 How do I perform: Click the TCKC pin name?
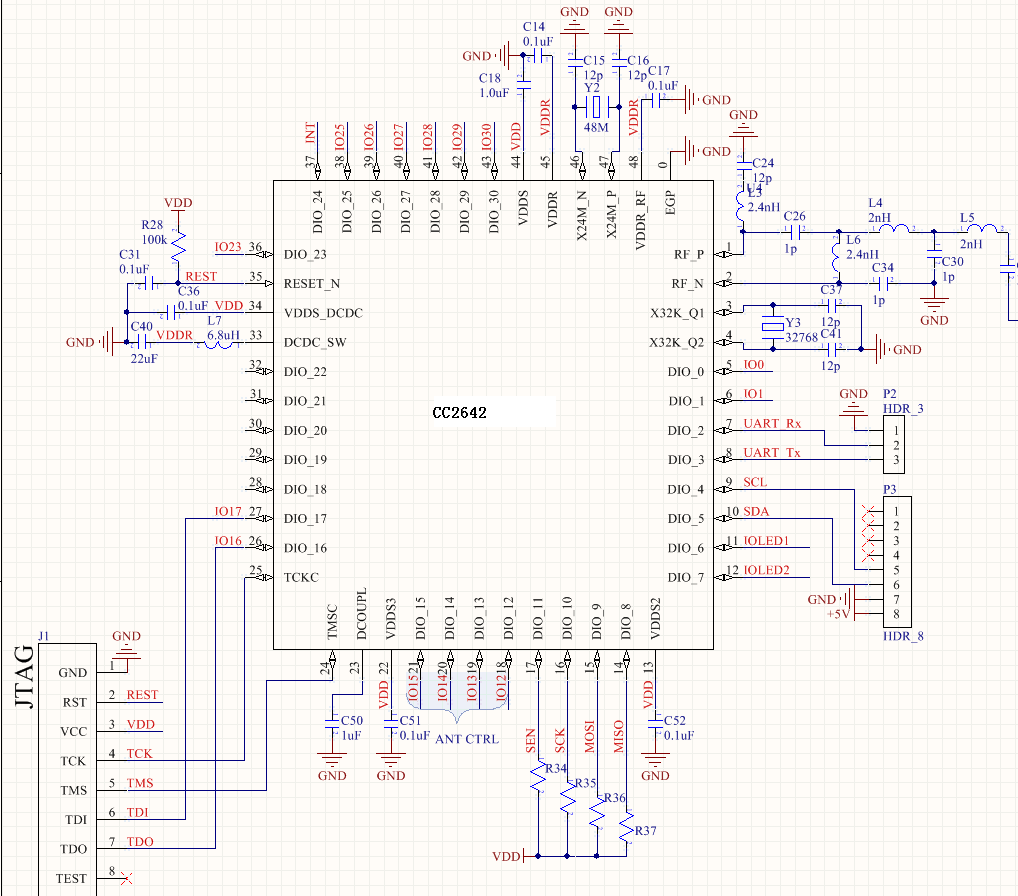click(x=301, y=577)
